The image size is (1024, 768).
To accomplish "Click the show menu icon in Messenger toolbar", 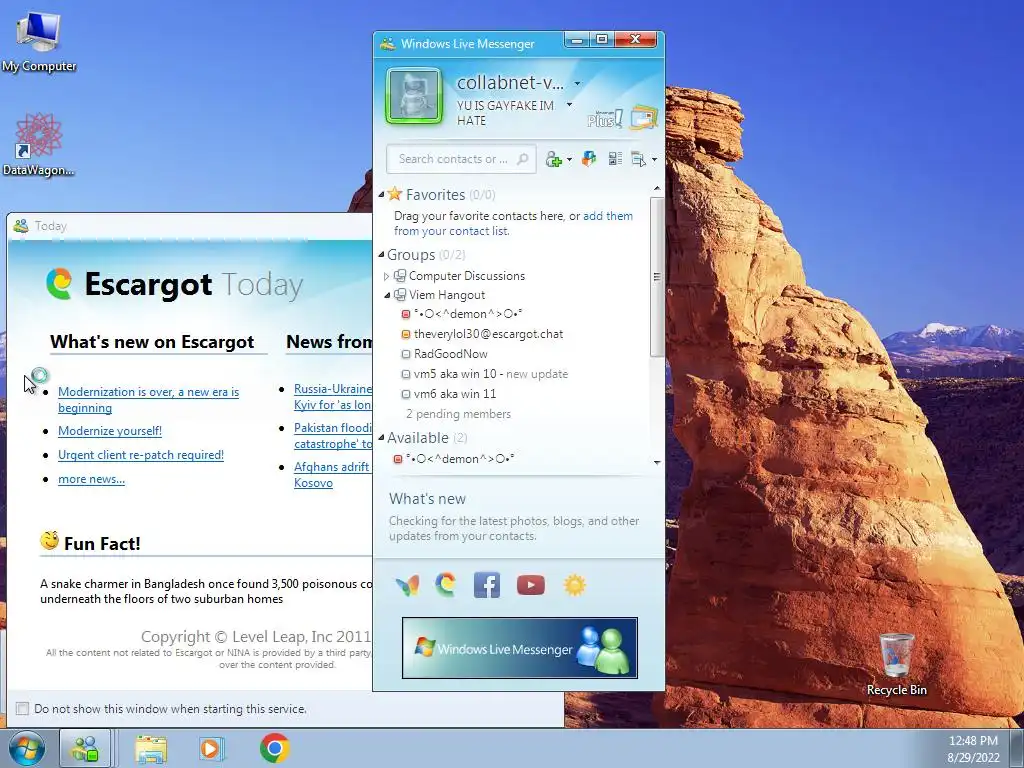I will click(639, 159).
